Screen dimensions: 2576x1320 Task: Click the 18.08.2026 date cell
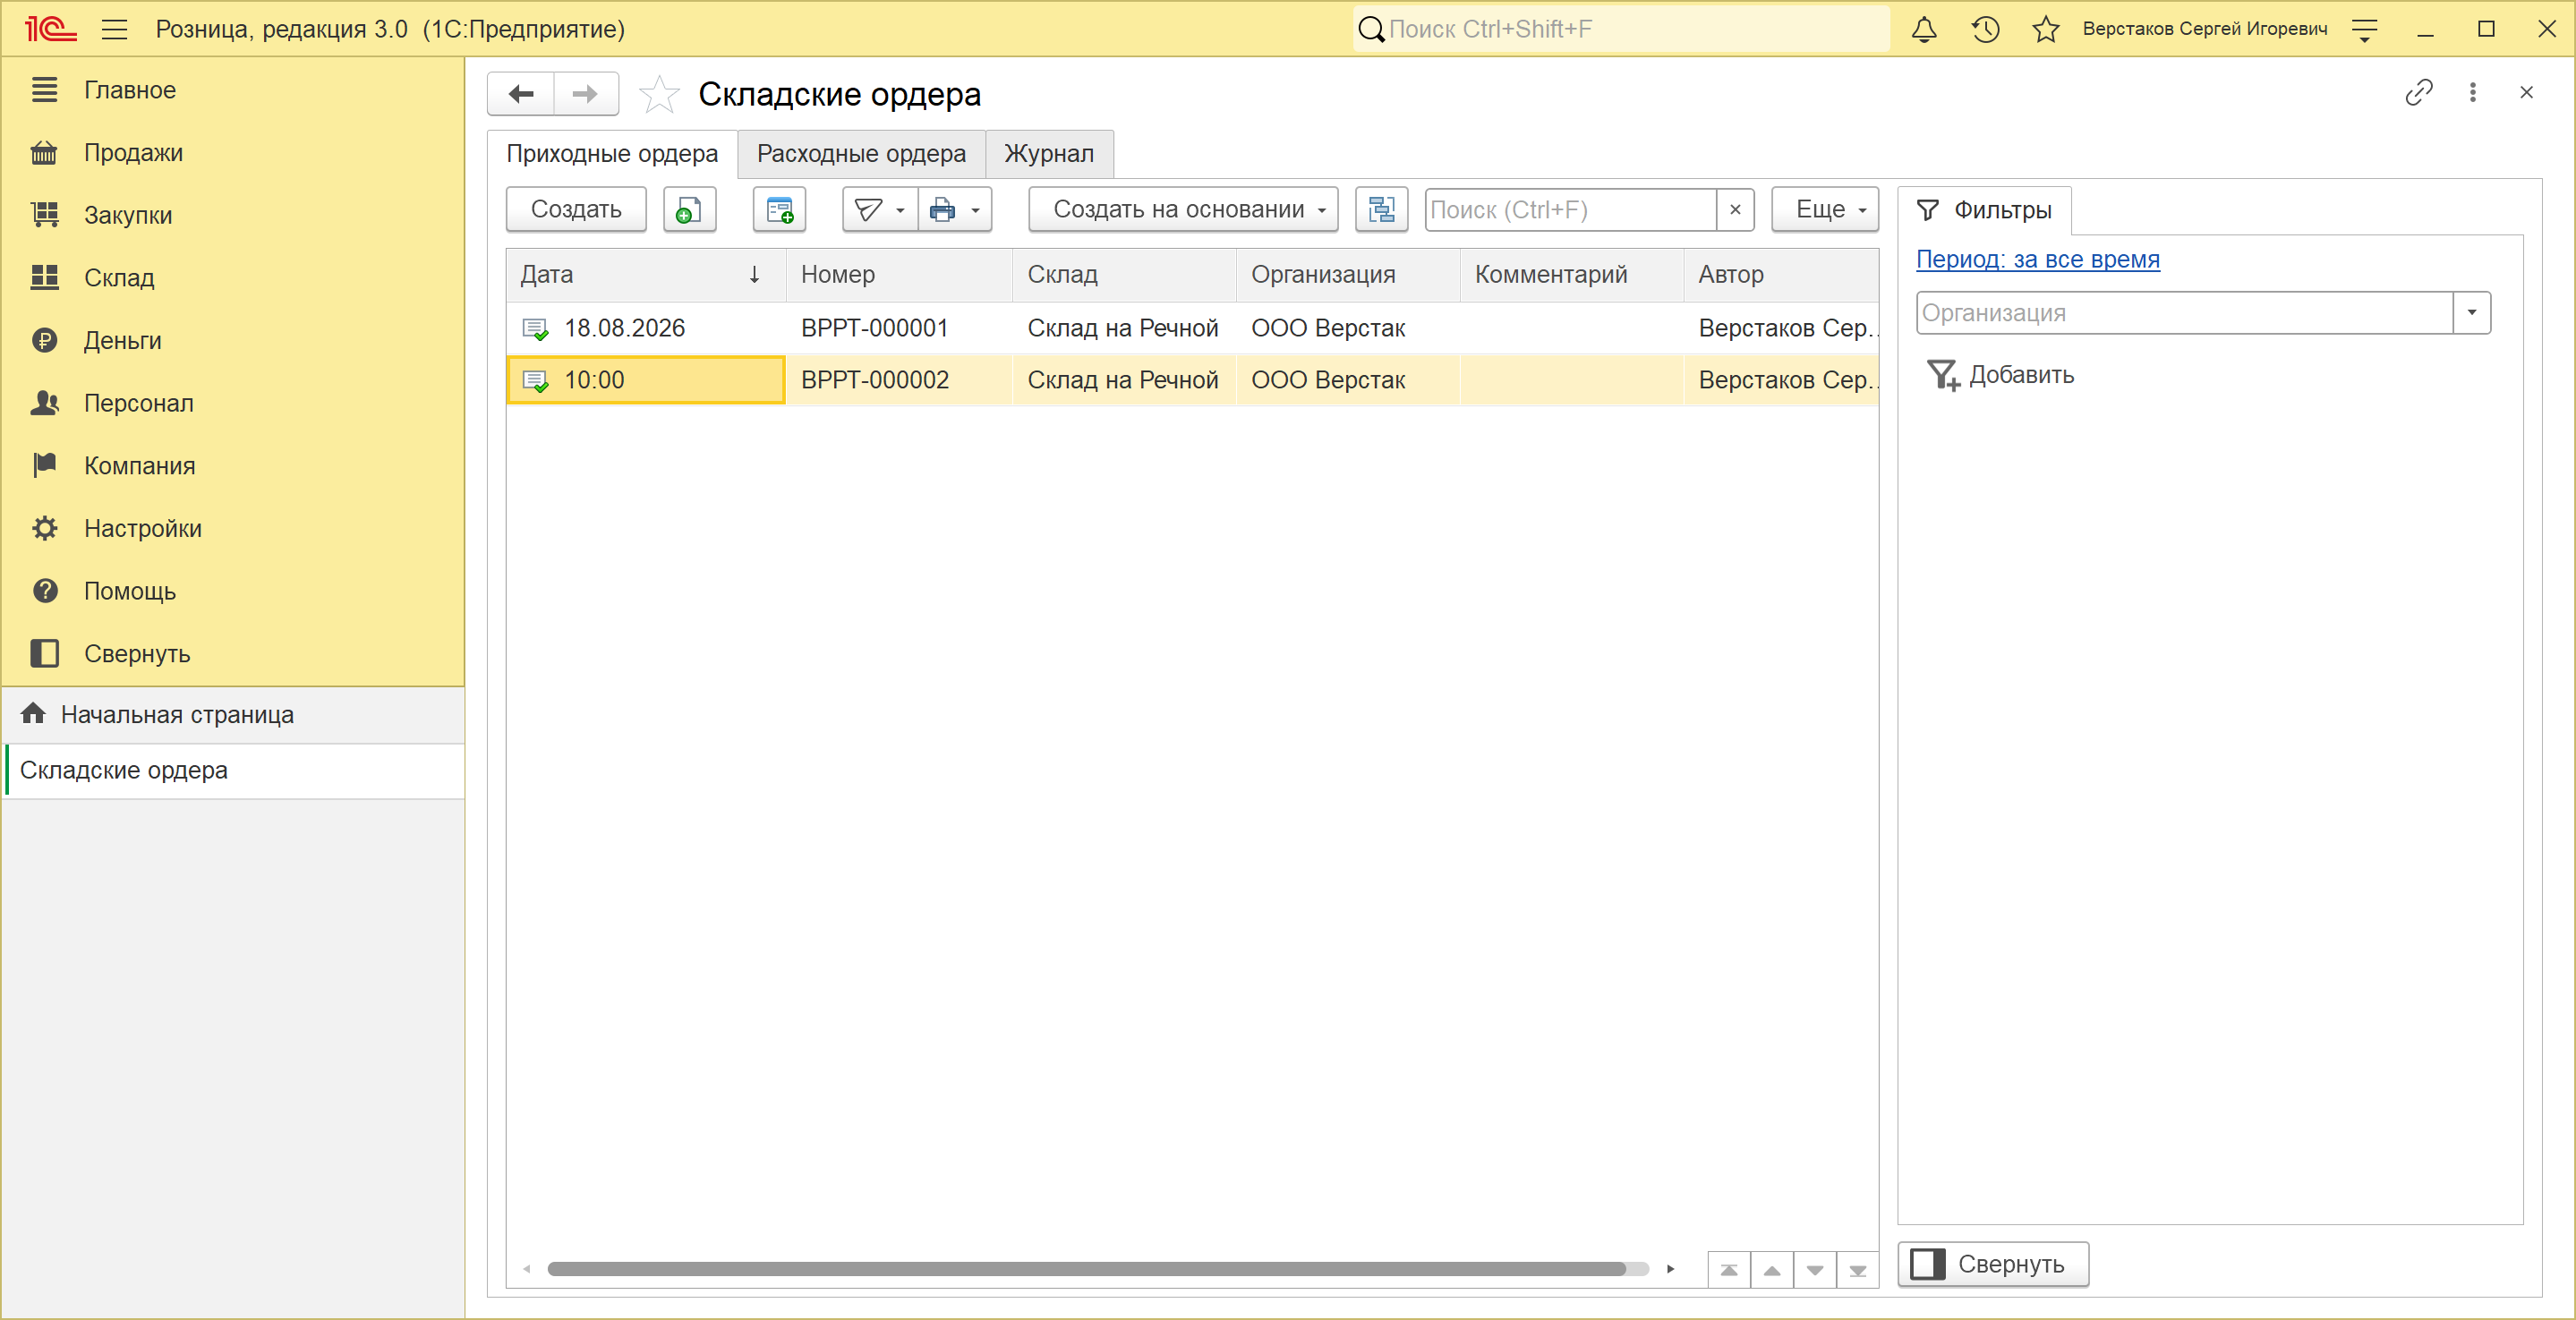point(646,328)
